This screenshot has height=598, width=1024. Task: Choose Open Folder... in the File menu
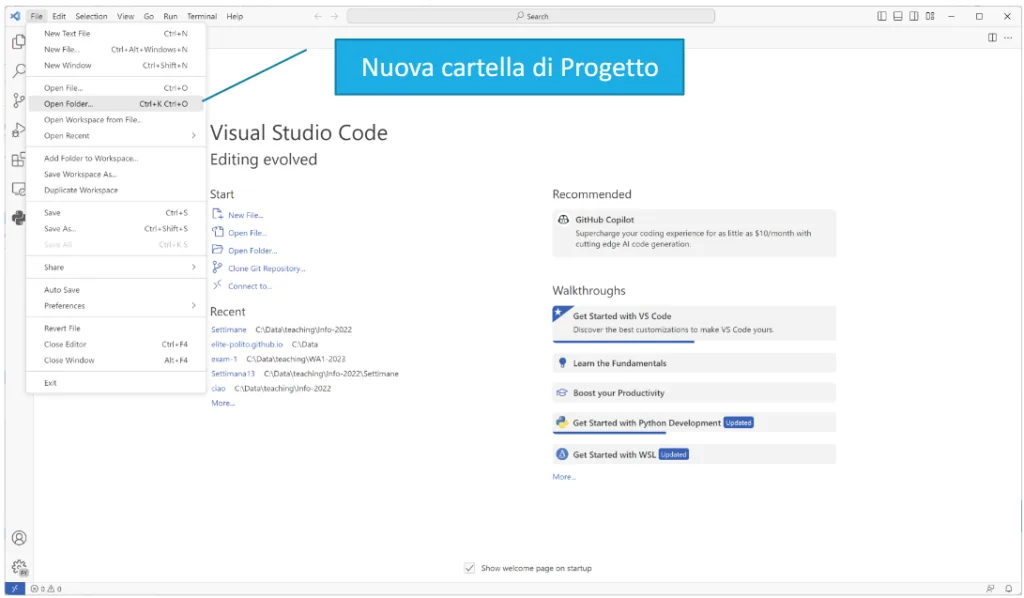pyautogui.click(x=116, y=104)
